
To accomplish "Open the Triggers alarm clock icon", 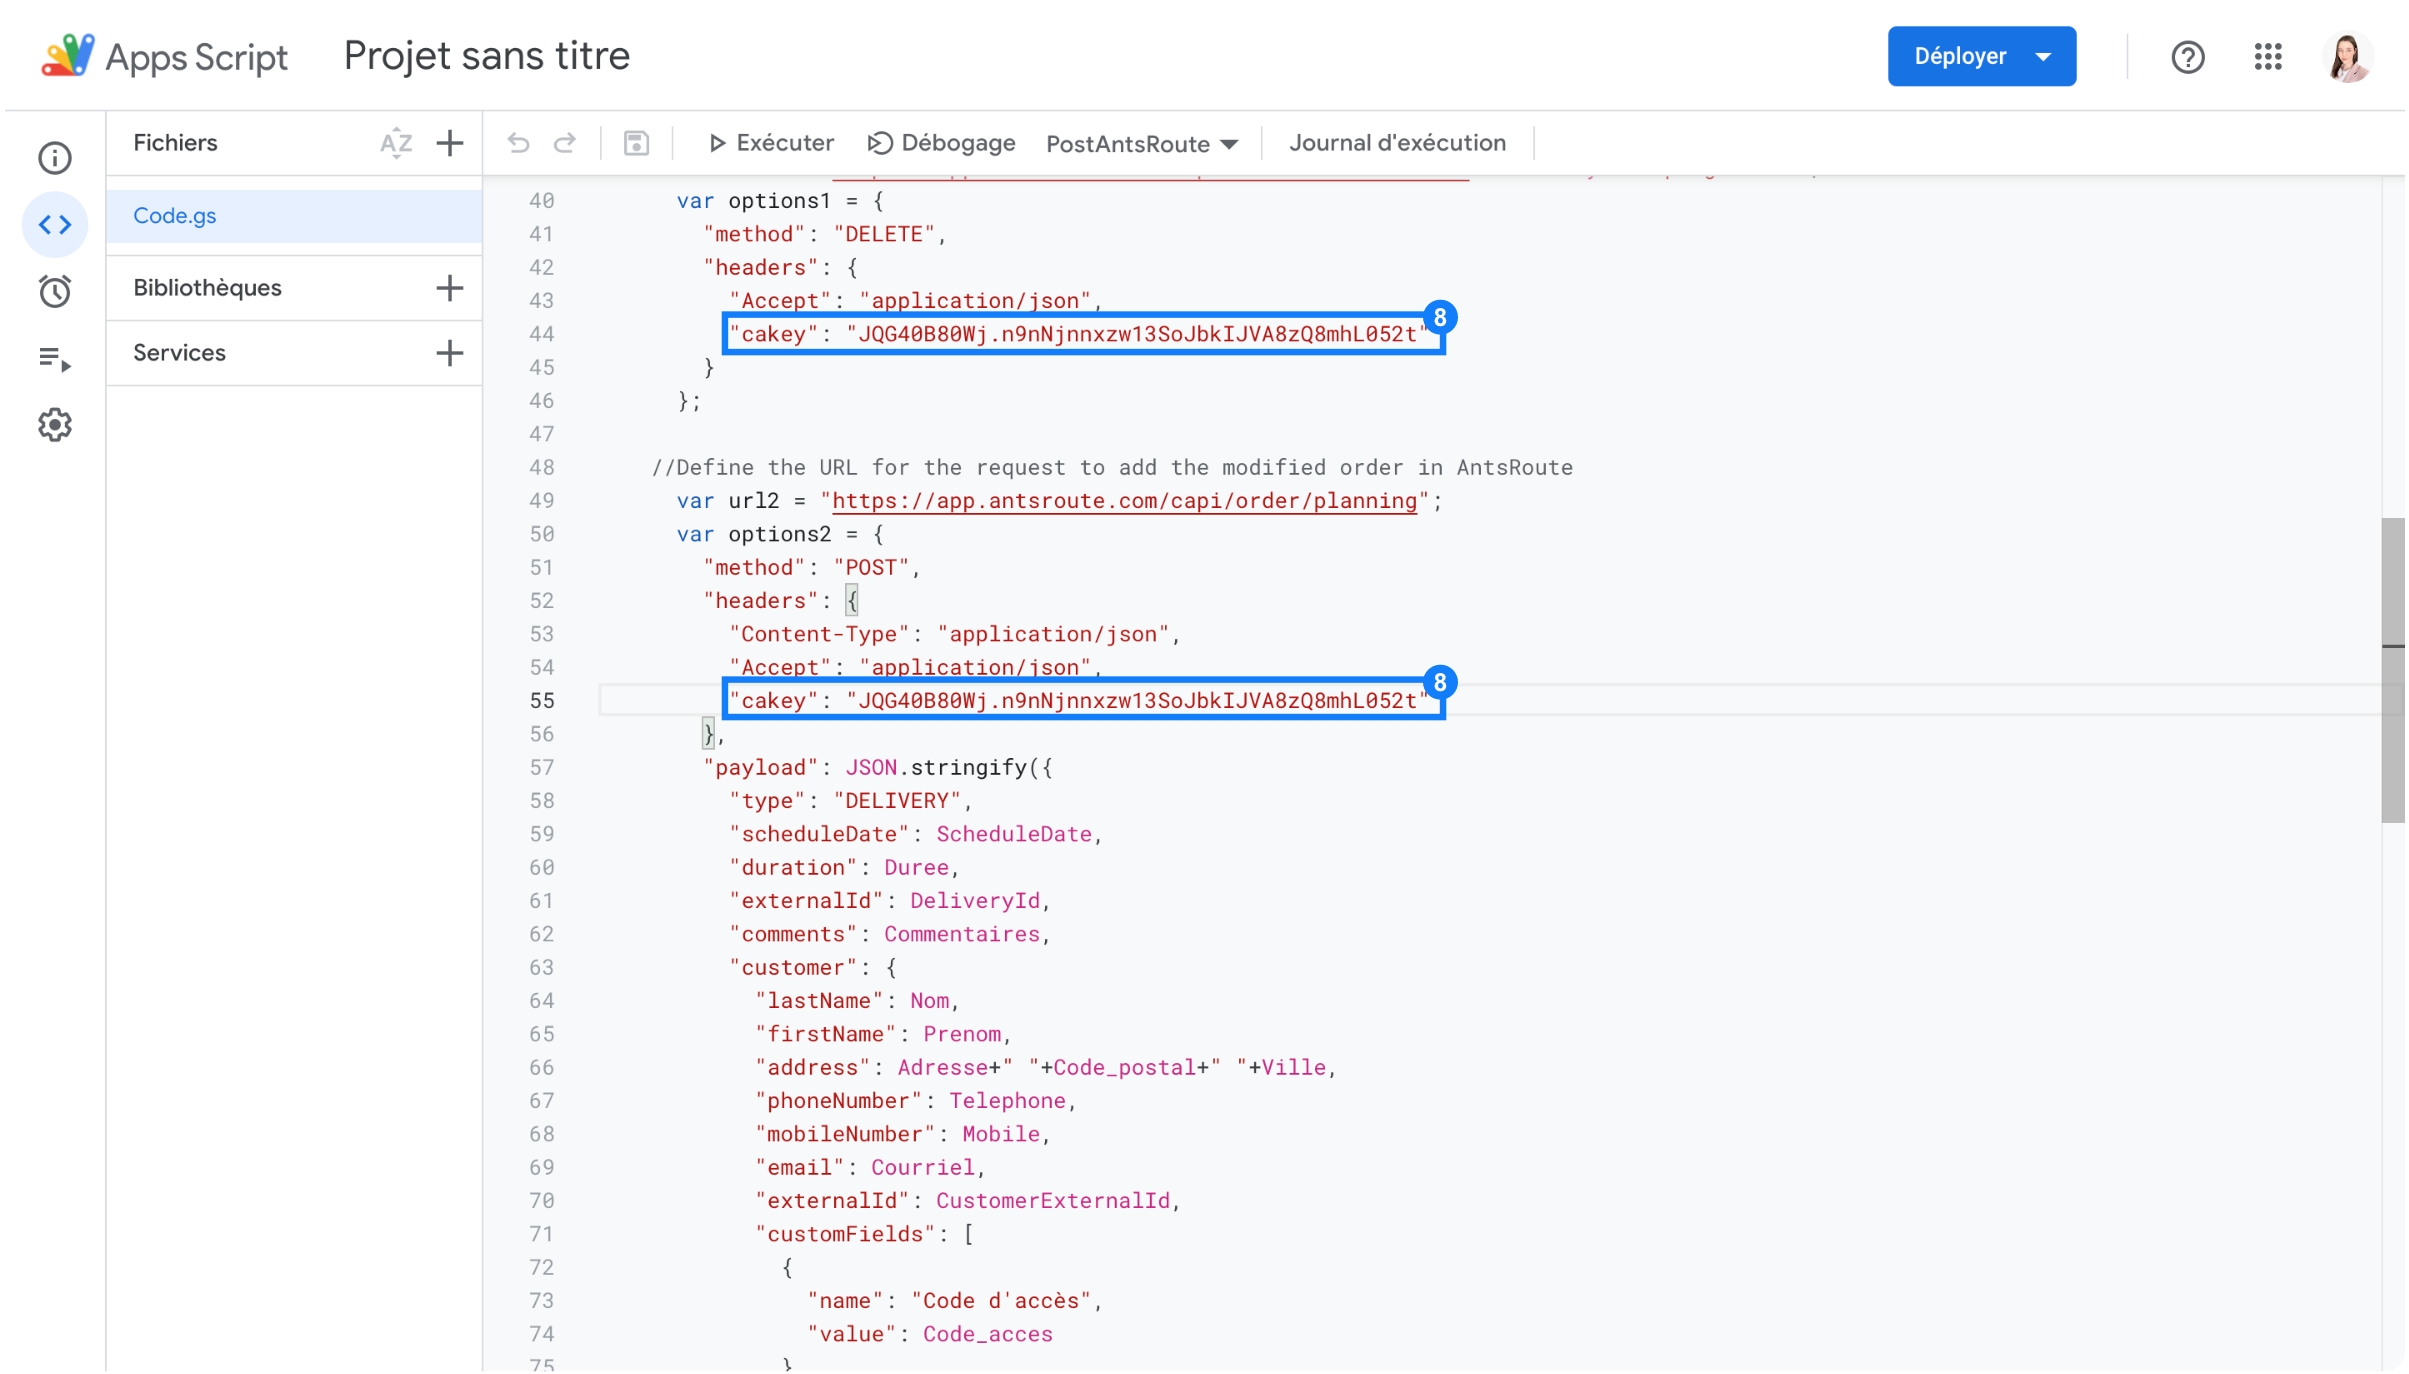I will point(55,291).
